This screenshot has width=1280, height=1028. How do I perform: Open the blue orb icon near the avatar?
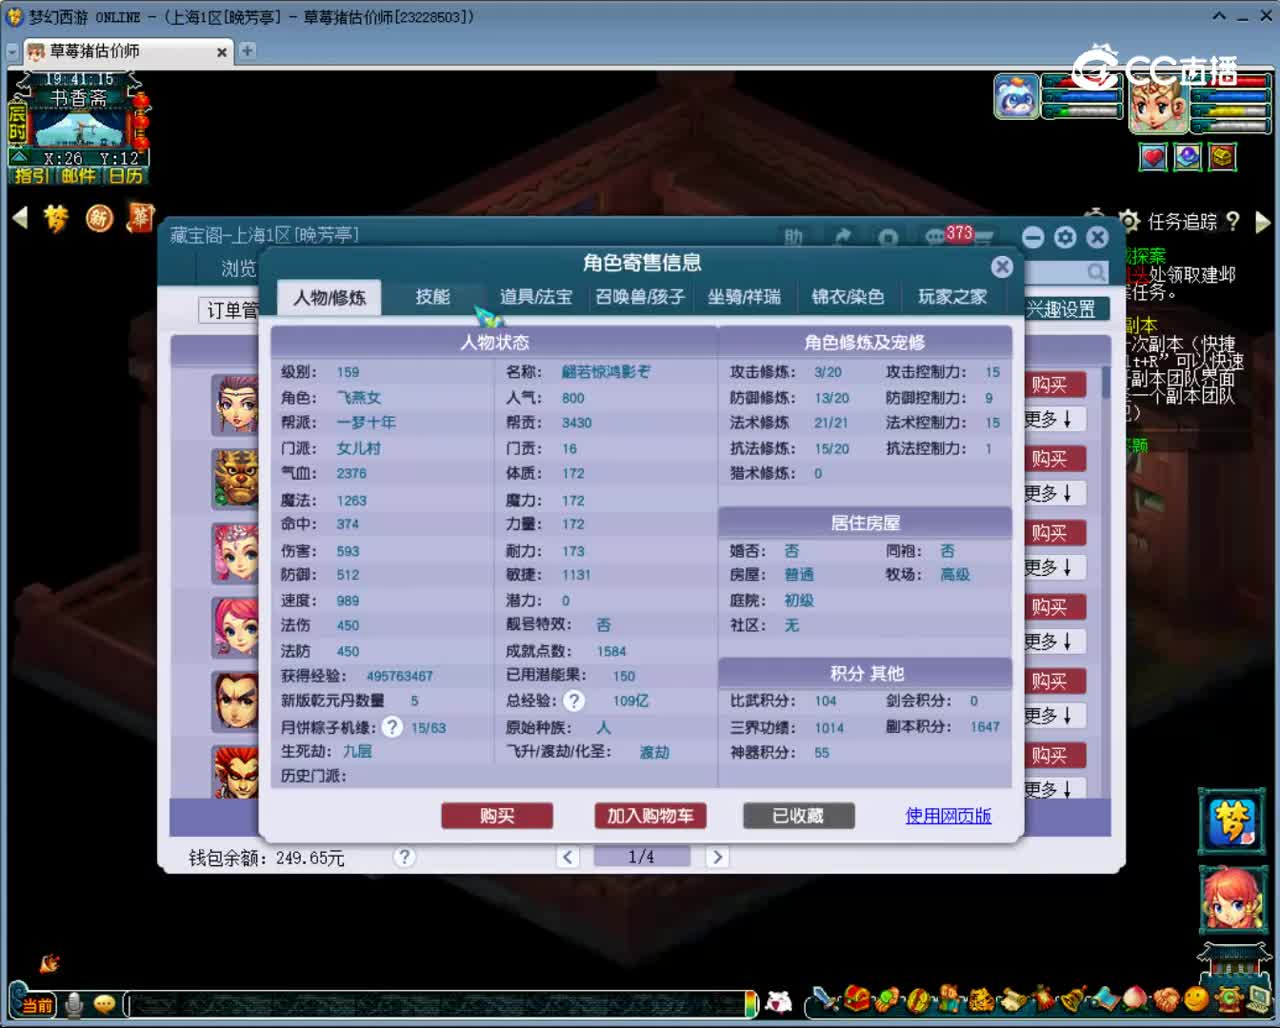(1187, 157)
